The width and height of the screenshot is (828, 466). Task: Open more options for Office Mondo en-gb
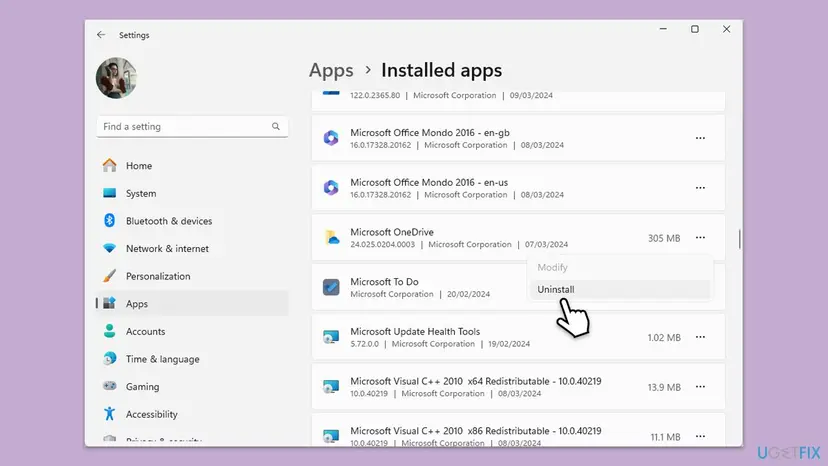[700, 138]
